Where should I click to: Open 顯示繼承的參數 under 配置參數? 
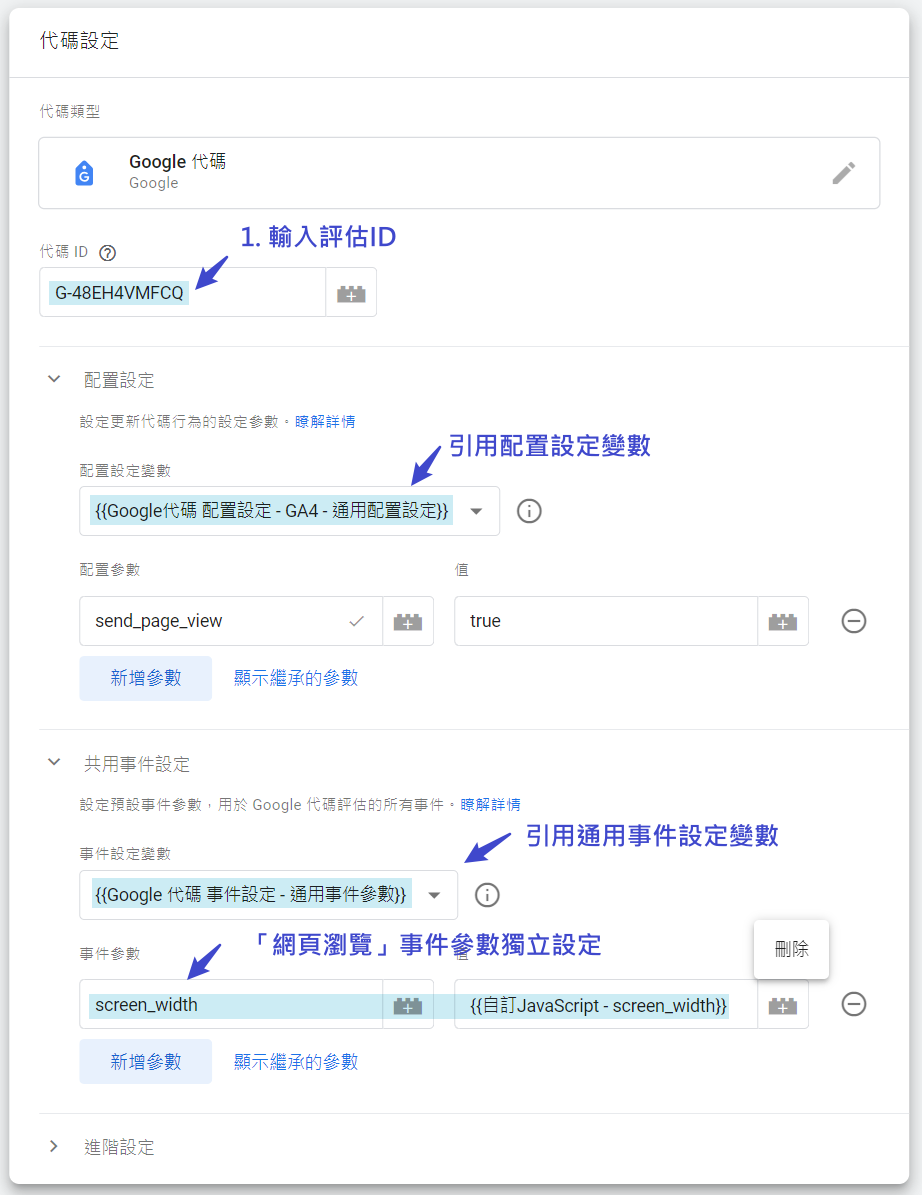point(296,678)
